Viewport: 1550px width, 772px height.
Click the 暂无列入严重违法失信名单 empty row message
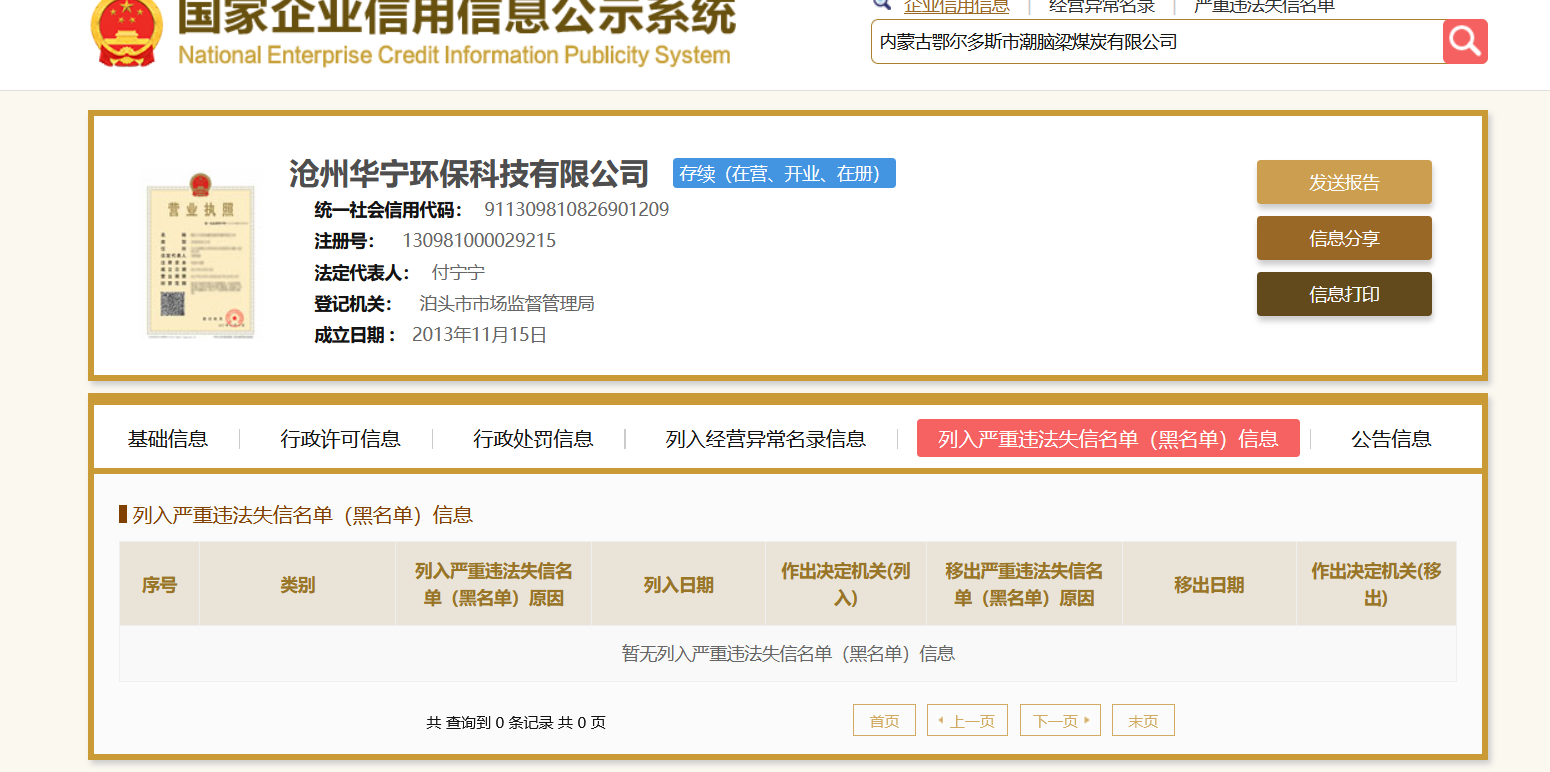pos(788,654)
